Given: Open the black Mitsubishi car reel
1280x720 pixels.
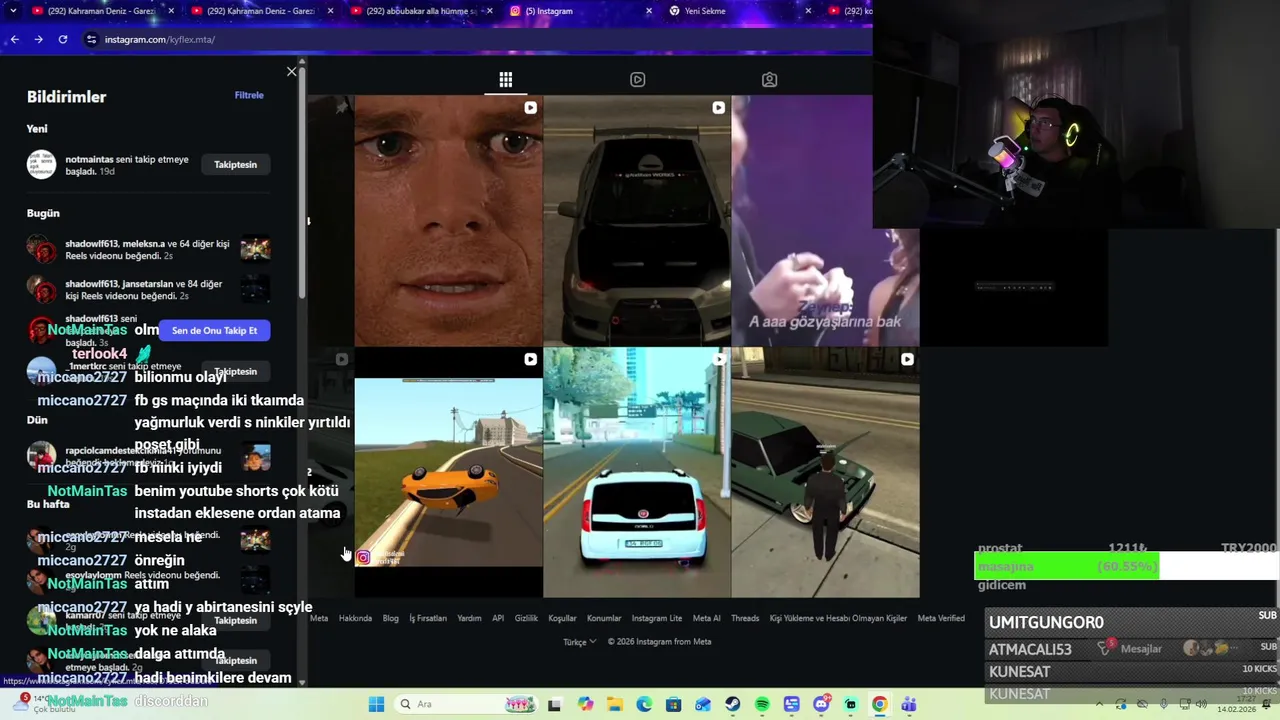Looking at the screenshot, I should (x=637, y=220).
